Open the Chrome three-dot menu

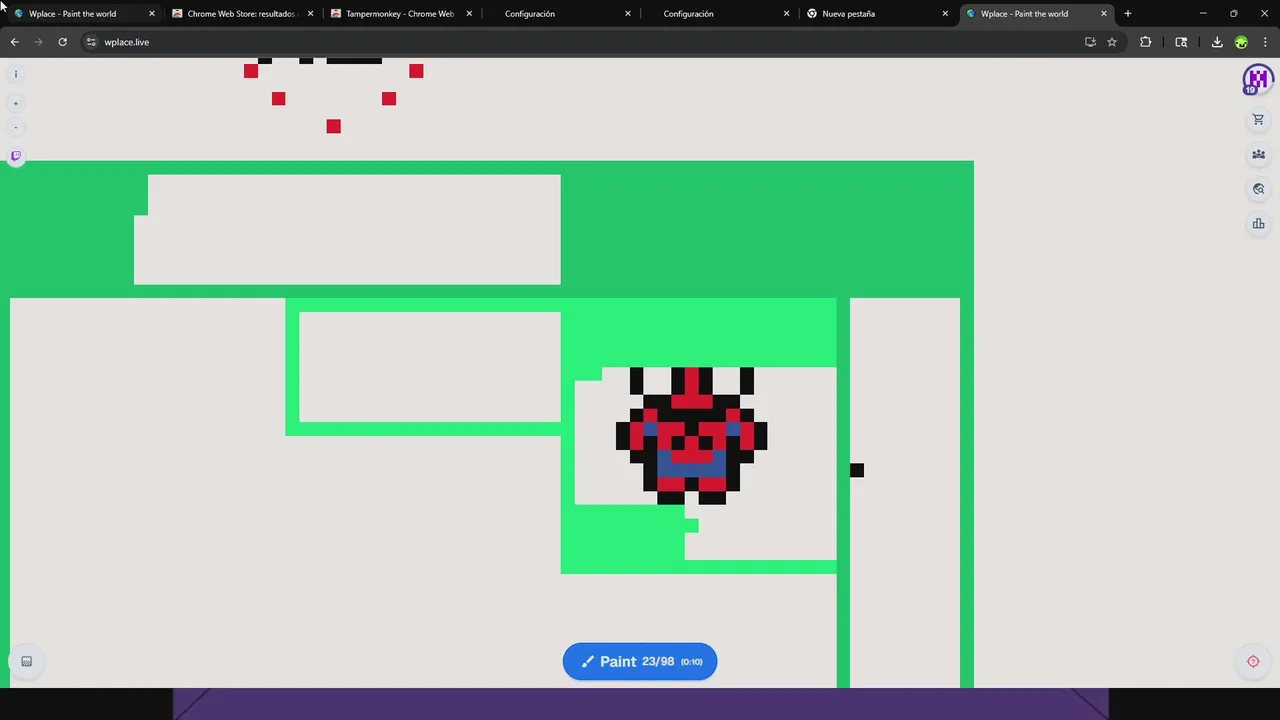point(1266,42)
